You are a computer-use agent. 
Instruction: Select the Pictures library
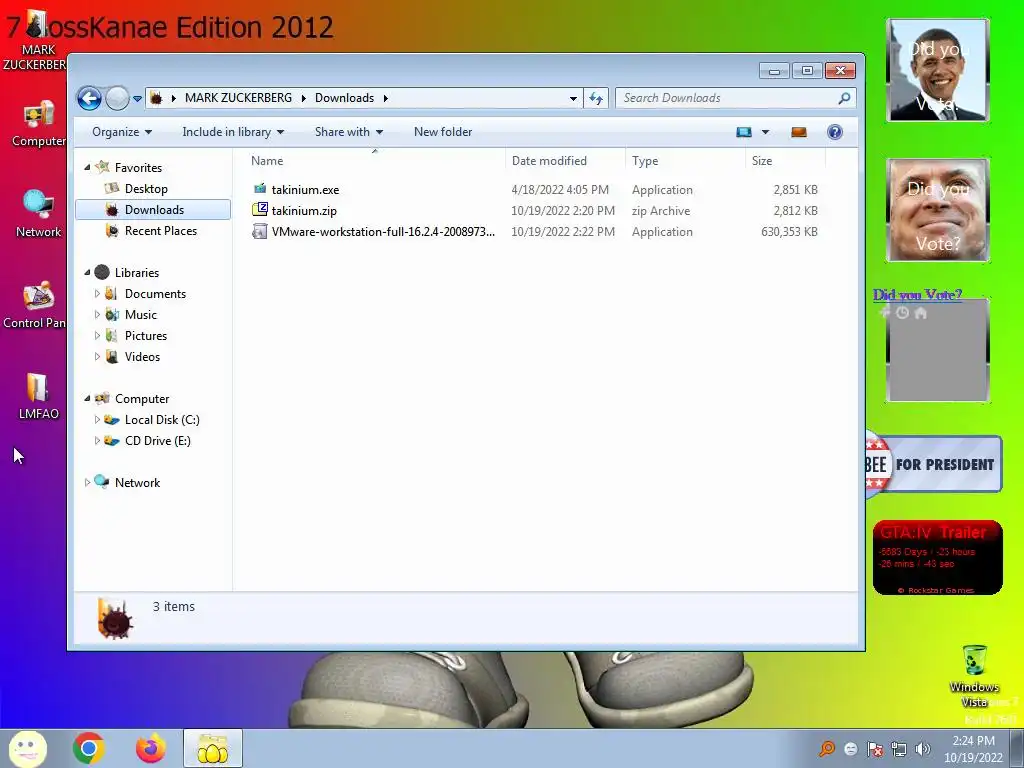click(146, 336)
